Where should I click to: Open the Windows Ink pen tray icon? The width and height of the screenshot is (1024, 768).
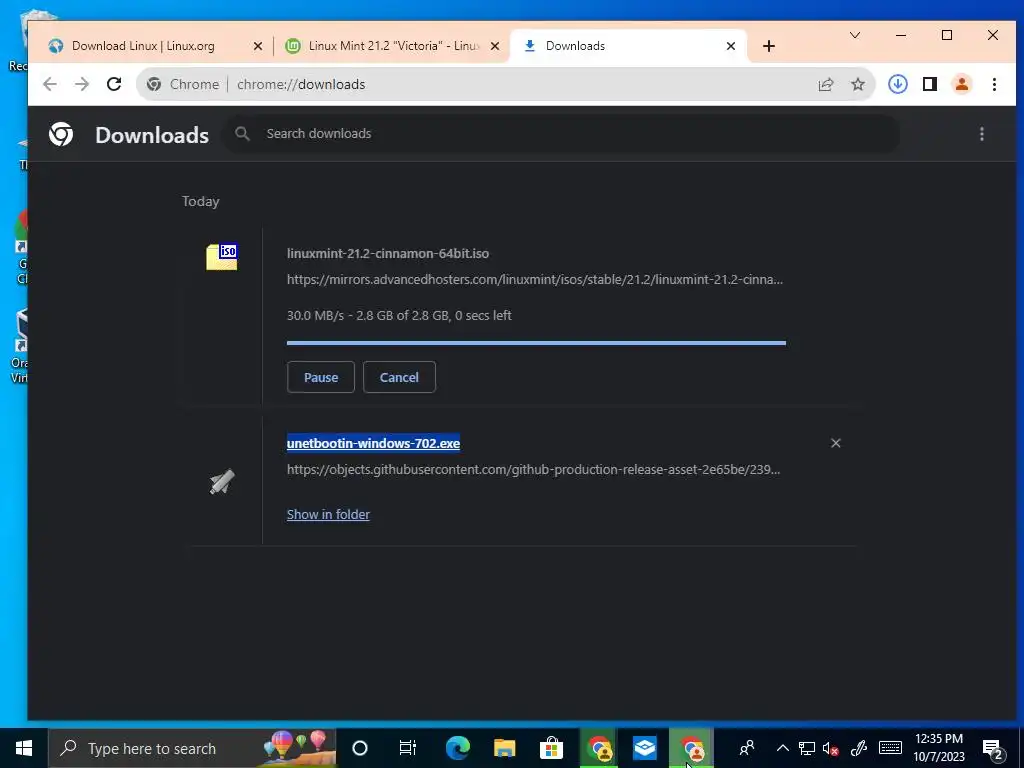(x=859, y=748)
